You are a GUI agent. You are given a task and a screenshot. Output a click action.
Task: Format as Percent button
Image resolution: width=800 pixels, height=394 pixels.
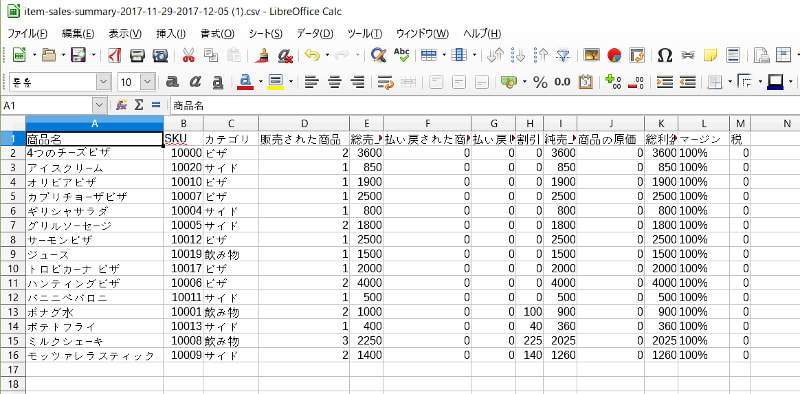540,82
